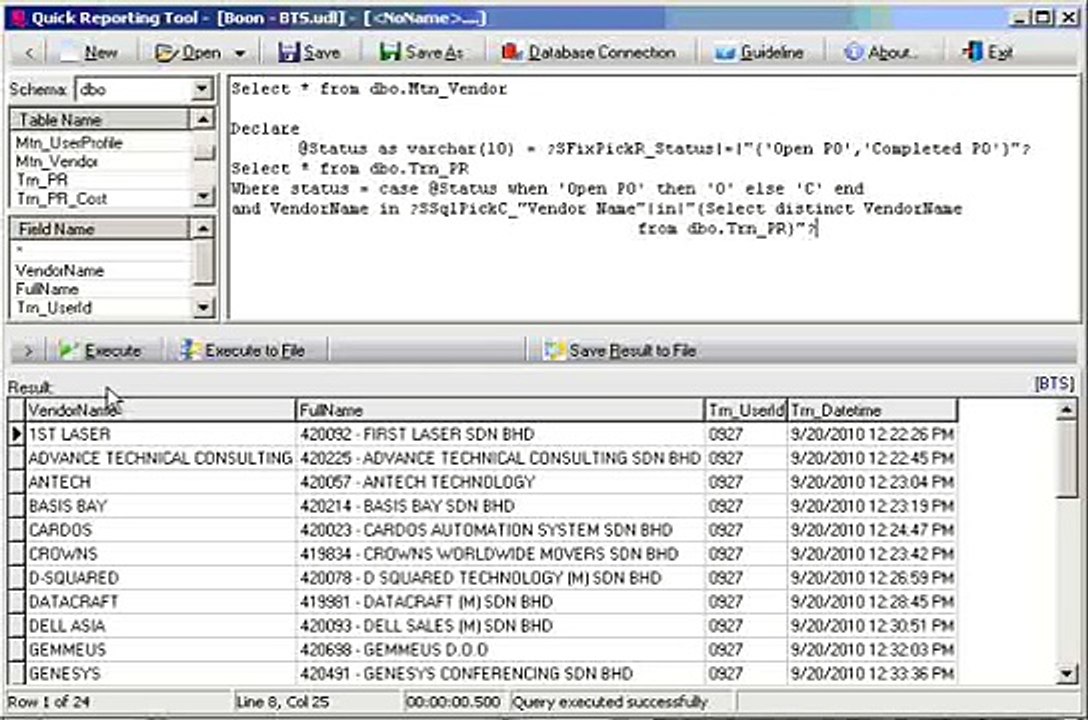Click the VendorName result column header

pyautogui.click(x=160, y=411)
